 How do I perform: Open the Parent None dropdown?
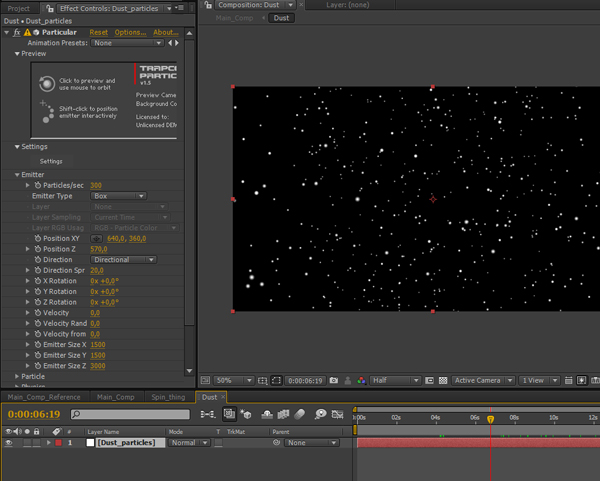tap(312, 443)
